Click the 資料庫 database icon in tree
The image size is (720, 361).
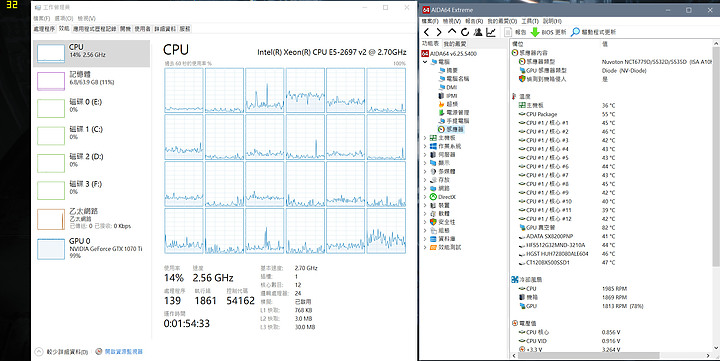[x=433, y=239]
